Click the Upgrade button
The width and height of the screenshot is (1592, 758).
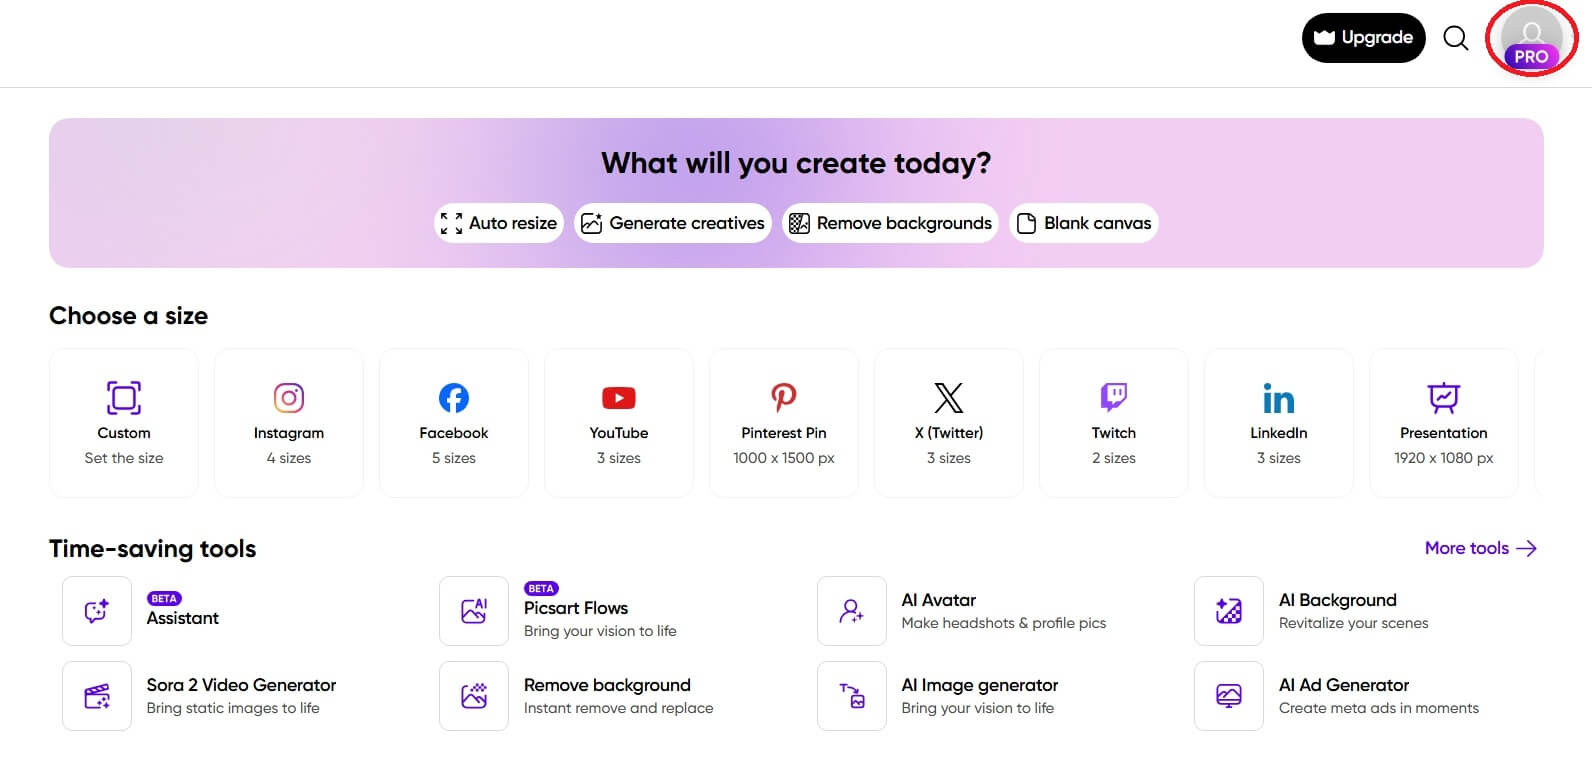tap(1363, 38)
